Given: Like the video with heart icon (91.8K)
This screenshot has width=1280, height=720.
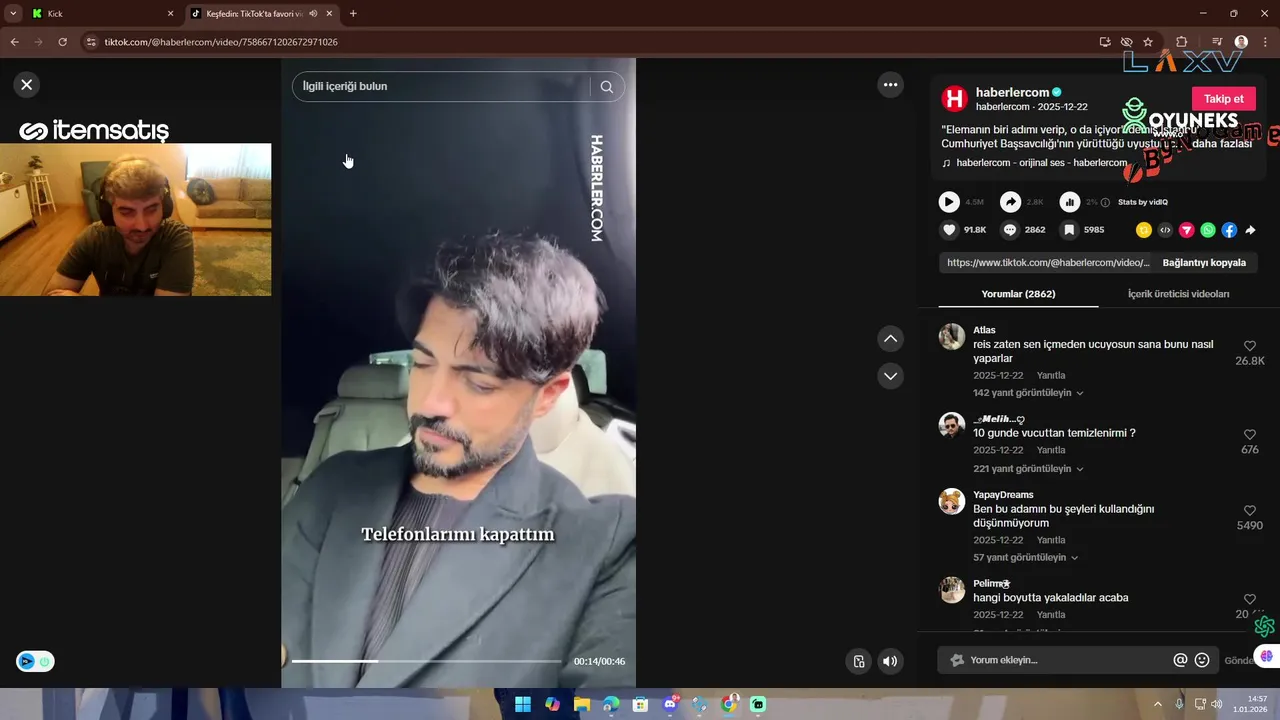Looking at the screenshot, I should (949, 230).
